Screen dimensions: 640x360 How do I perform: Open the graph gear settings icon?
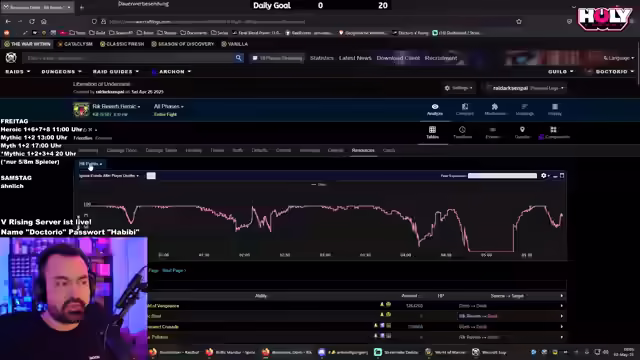pos(544,176)
